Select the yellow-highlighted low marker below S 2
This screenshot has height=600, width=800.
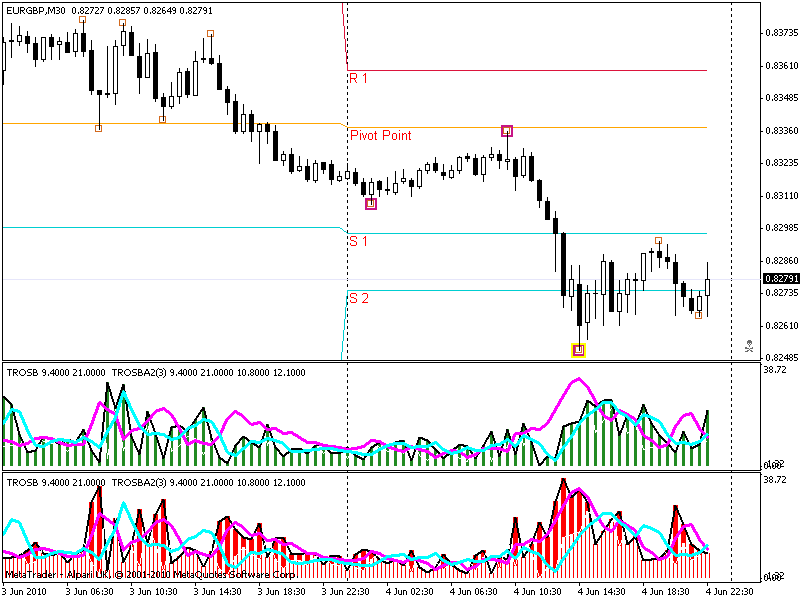(x=578, y=350)
